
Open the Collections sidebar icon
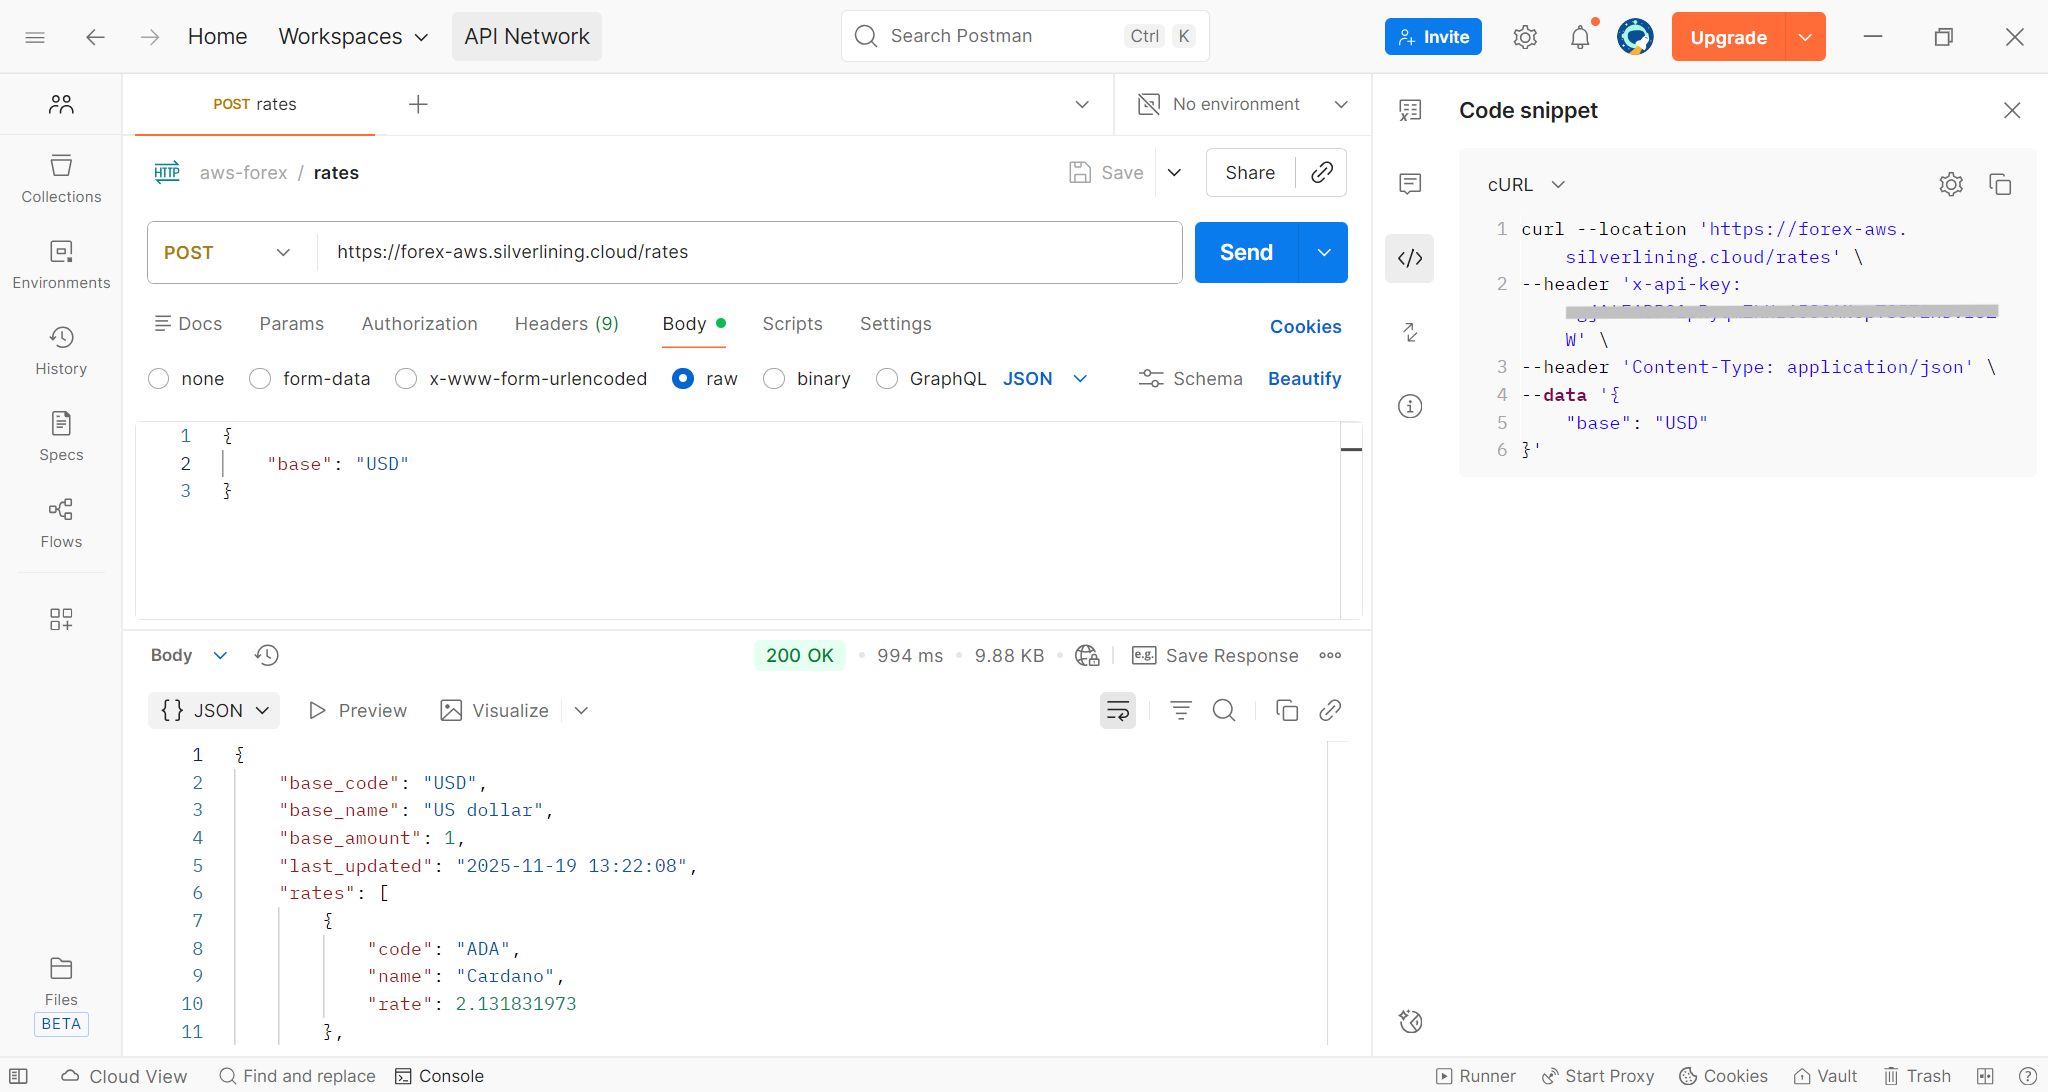click(61, 178)
